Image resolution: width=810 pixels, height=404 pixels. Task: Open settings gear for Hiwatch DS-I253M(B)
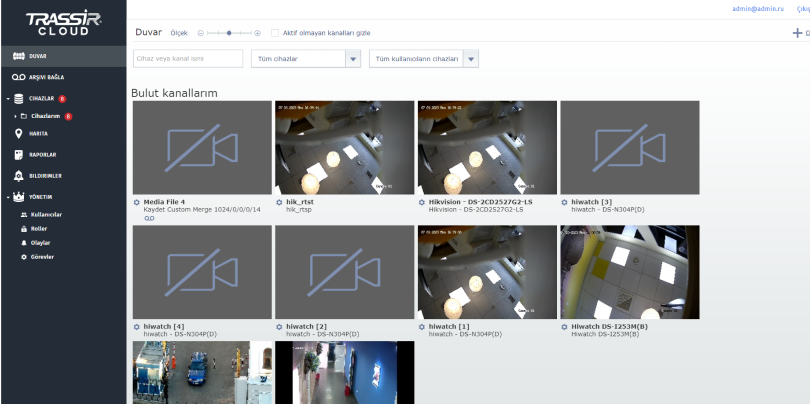tap(565, 327)
